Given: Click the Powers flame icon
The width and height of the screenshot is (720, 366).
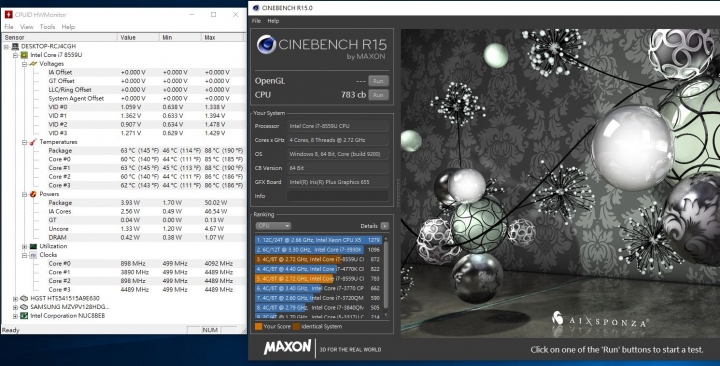Looking at the screenshot, I should (33, 194).
